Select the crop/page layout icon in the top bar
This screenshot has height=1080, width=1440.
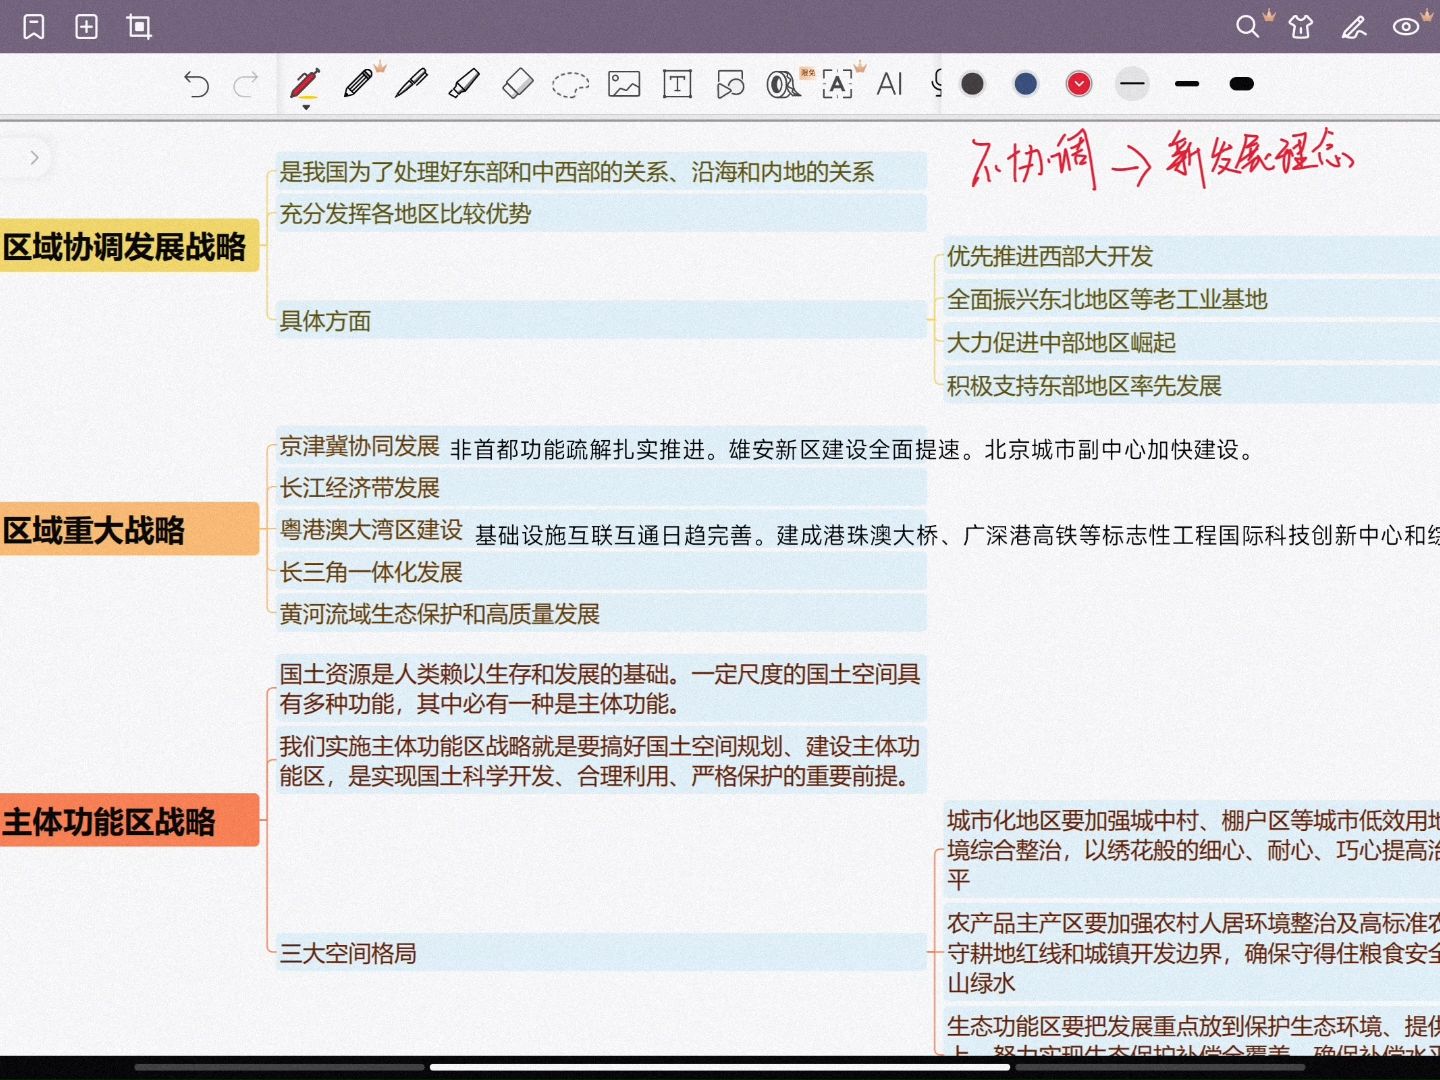[139, 27]
